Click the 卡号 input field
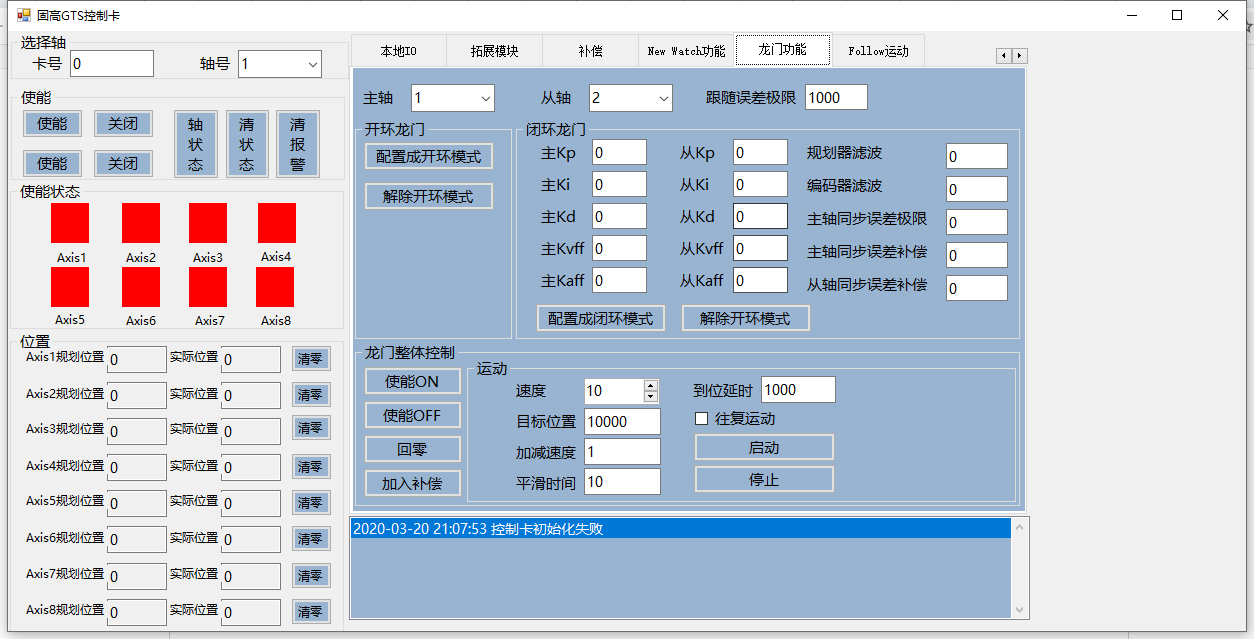The image size is (1254, 639). click(112, 64)
